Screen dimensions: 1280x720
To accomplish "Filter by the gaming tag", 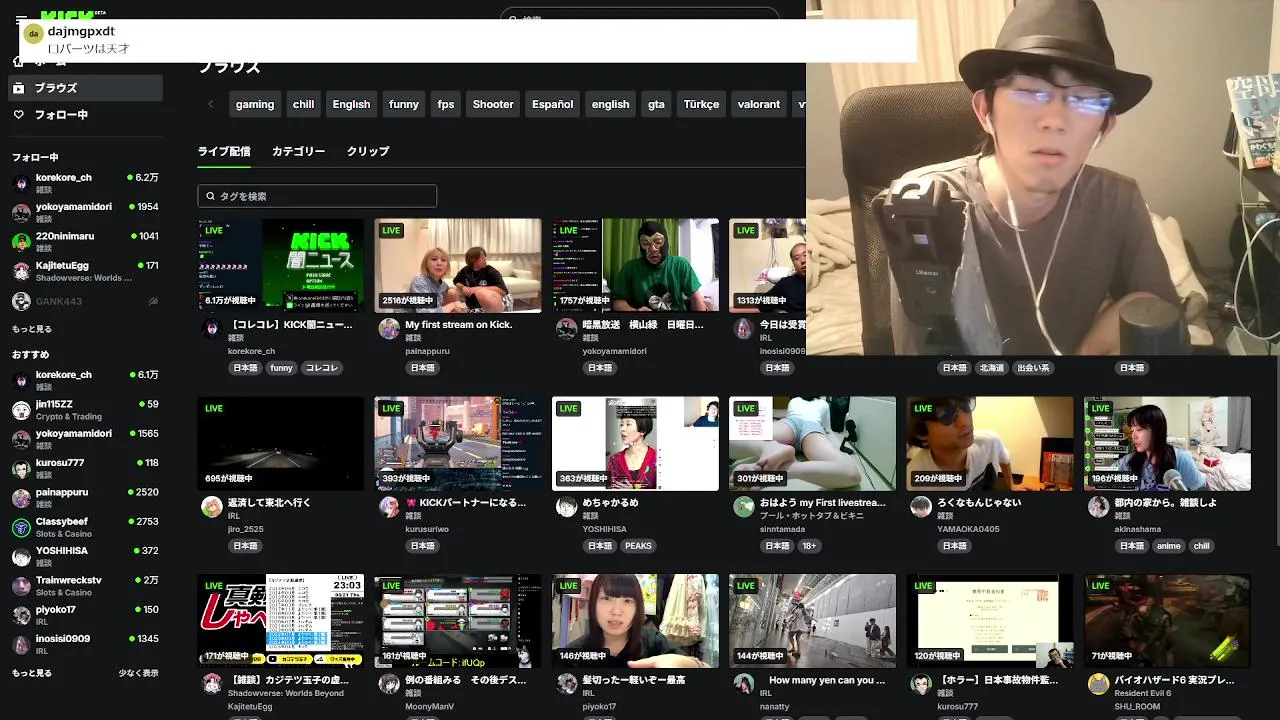I will pos(255,104).
